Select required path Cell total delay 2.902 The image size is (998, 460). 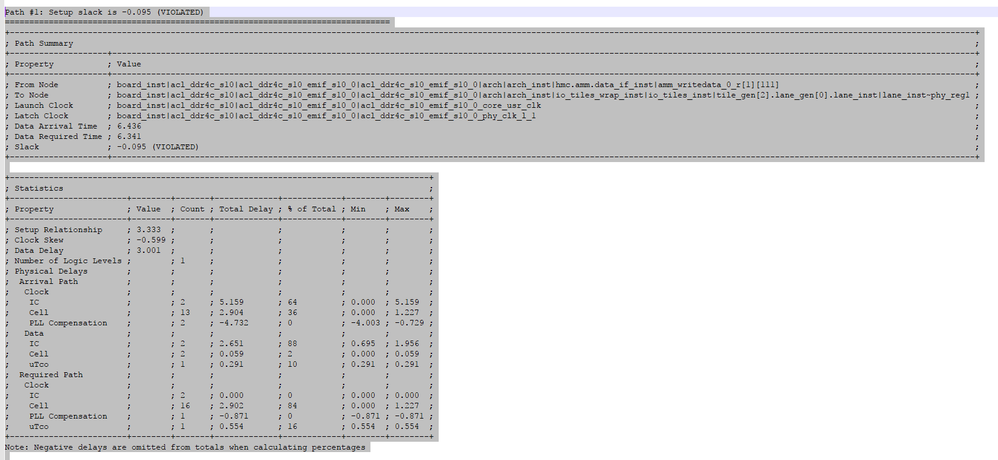coord(232,405)
